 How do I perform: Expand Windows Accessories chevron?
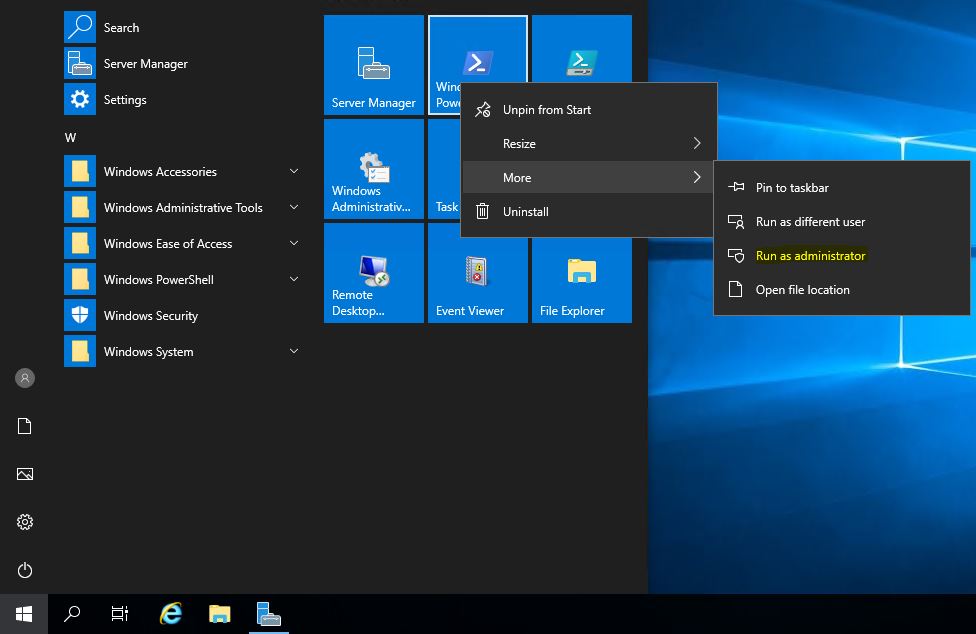click(294, 171)
